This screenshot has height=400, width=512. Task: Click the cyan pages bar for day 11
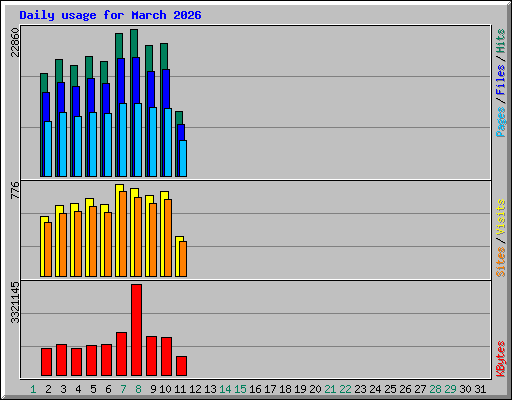coord(183,158)
